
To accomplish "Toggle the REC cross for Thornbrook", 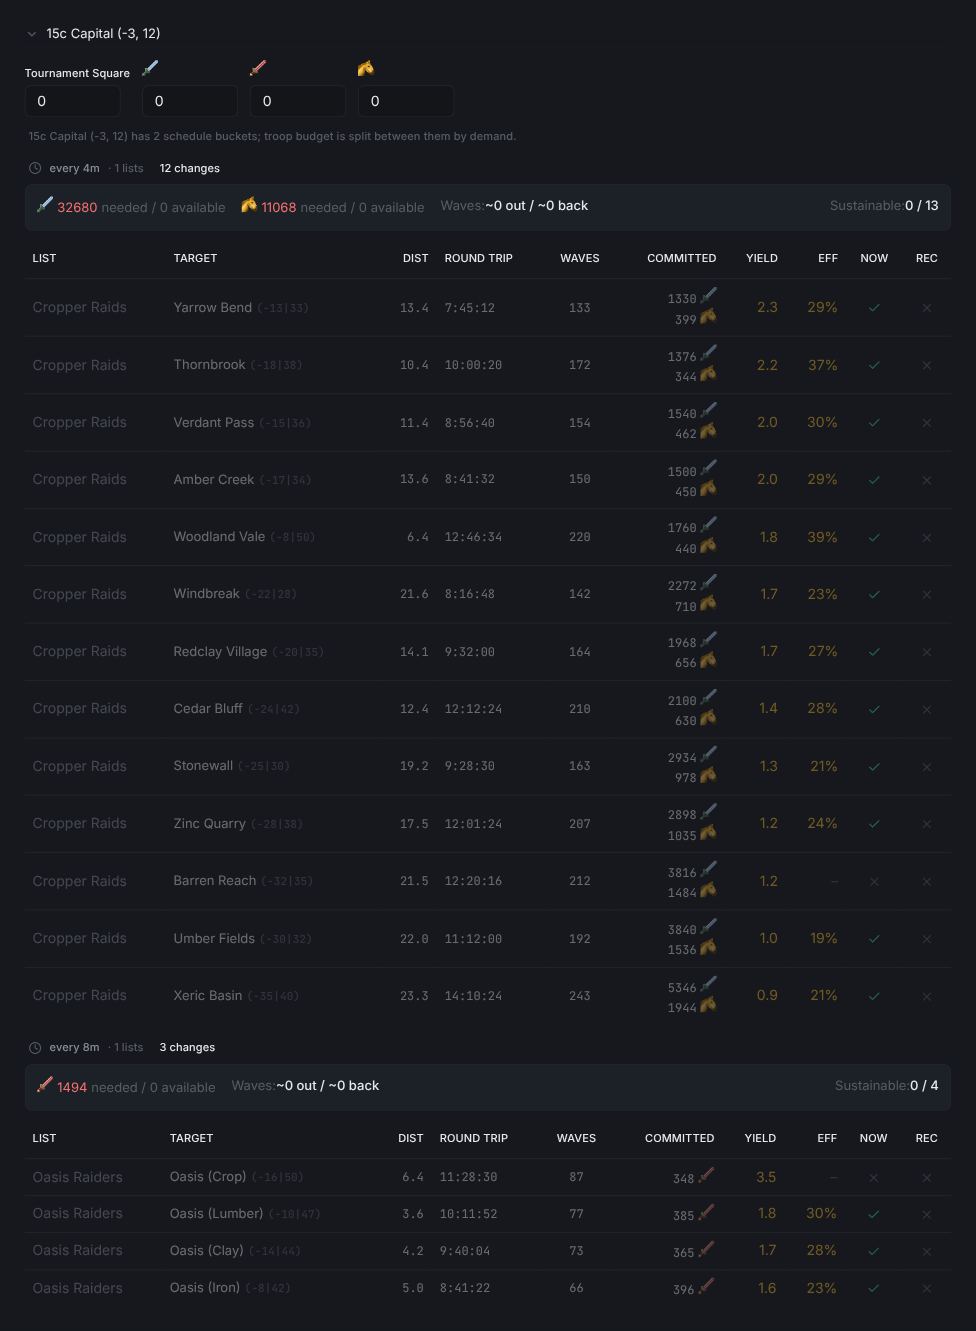I will coord(927,365).
